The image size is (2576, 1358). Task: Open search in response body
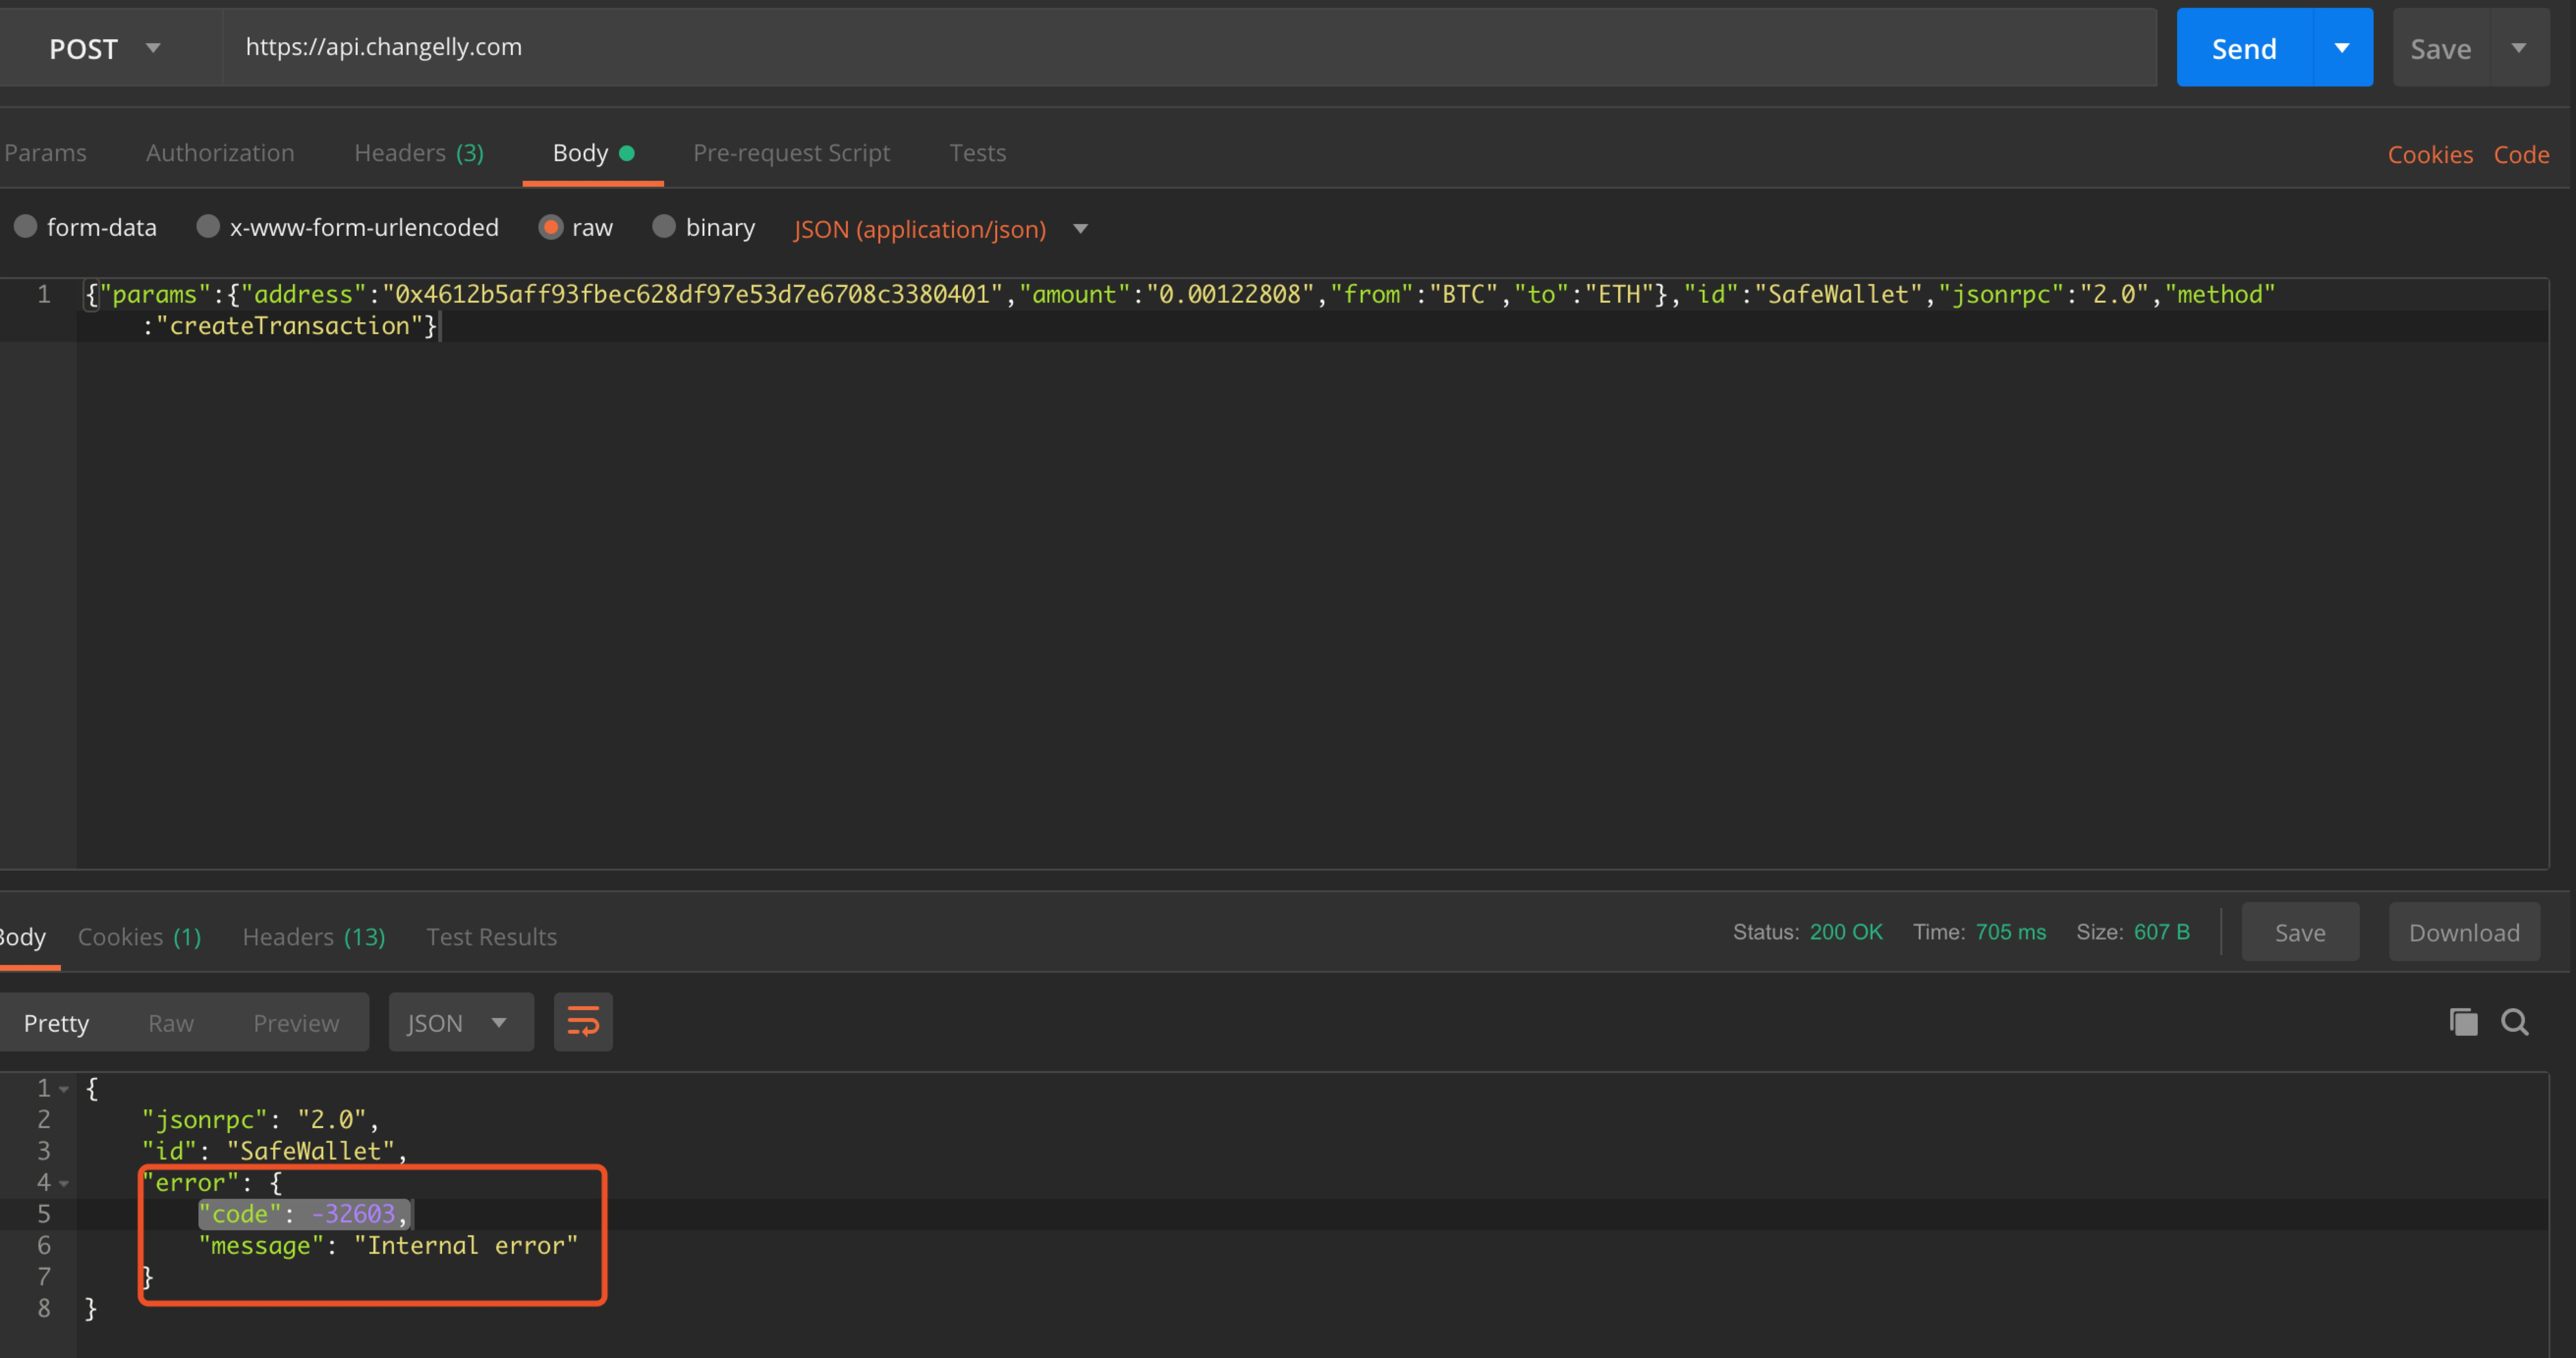pos(2515,1022)
